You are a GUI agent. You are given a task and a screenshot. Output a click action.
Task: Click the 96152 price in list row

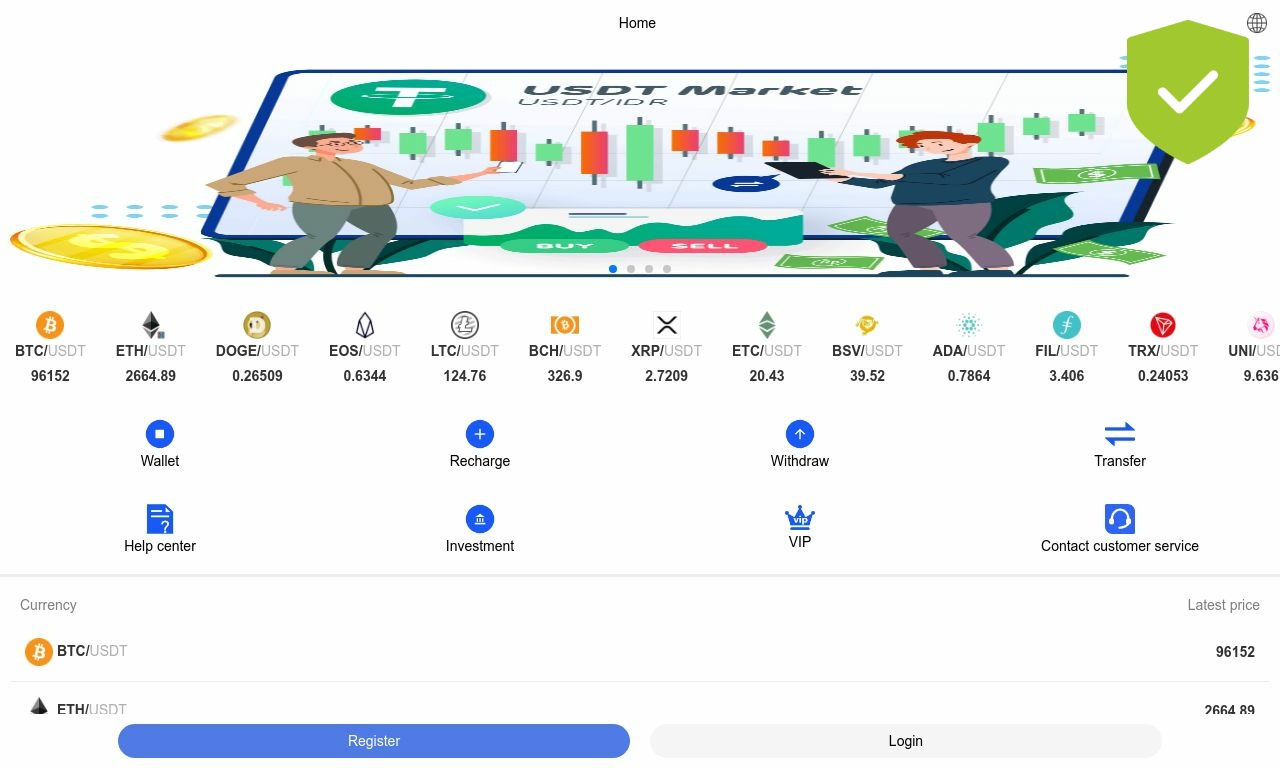1235,652
